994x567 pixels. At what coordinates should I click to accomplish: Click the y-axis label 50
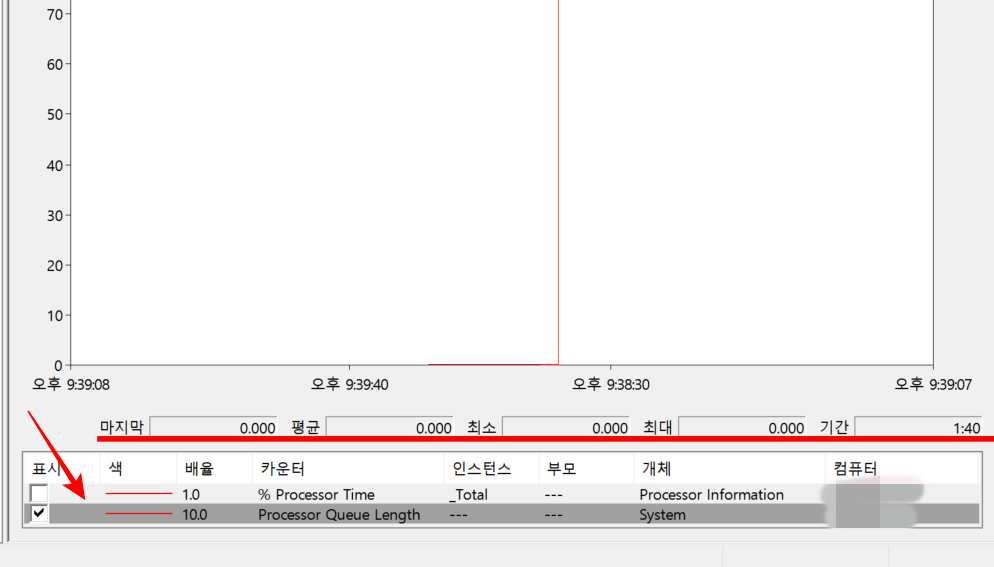(55, 115)
